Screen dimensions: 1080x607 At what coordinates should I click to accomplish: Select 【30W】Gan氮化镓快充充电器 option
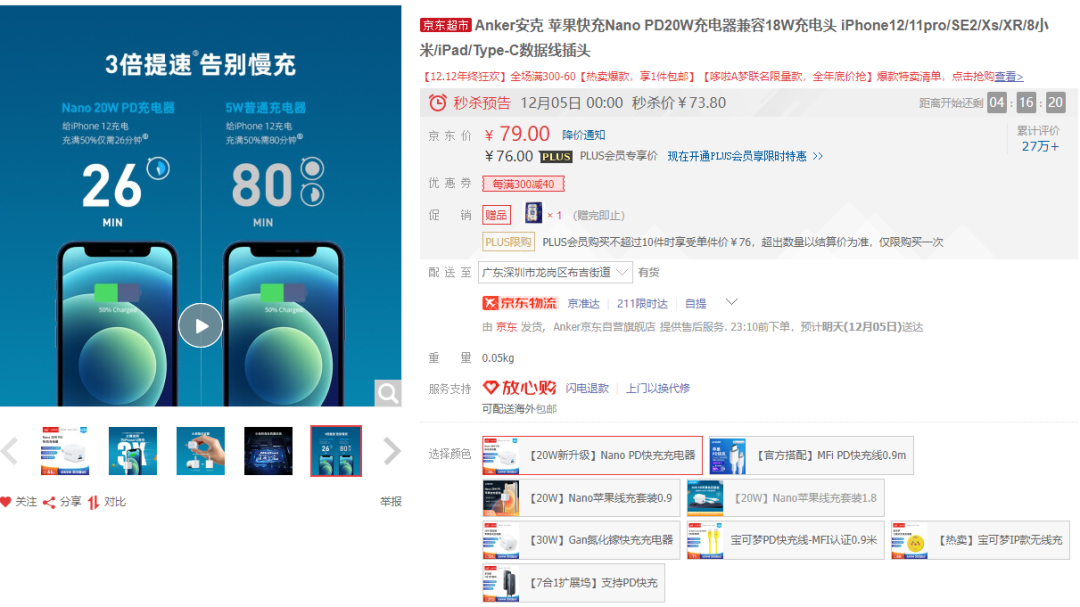pyautogui.click(x=581, y=540)
